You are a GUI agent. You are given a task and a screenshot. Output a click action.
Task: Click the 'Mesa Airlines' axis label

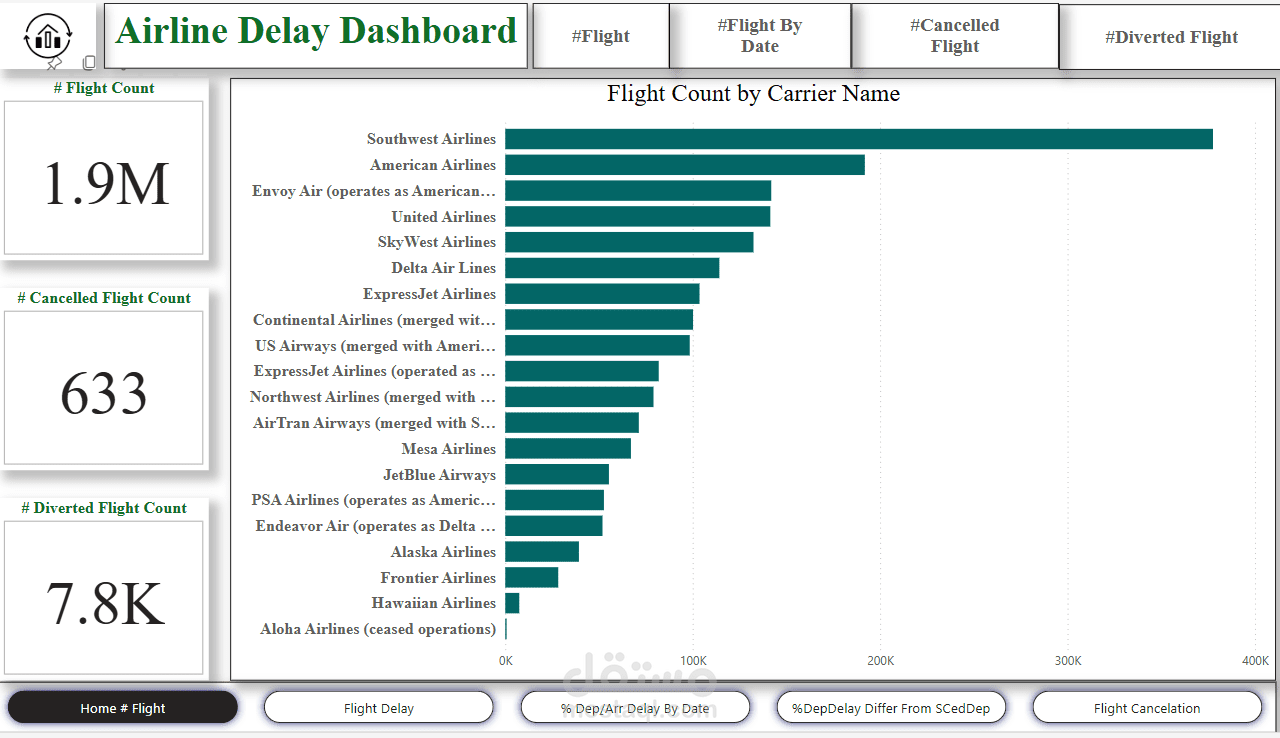coord(449,449)
